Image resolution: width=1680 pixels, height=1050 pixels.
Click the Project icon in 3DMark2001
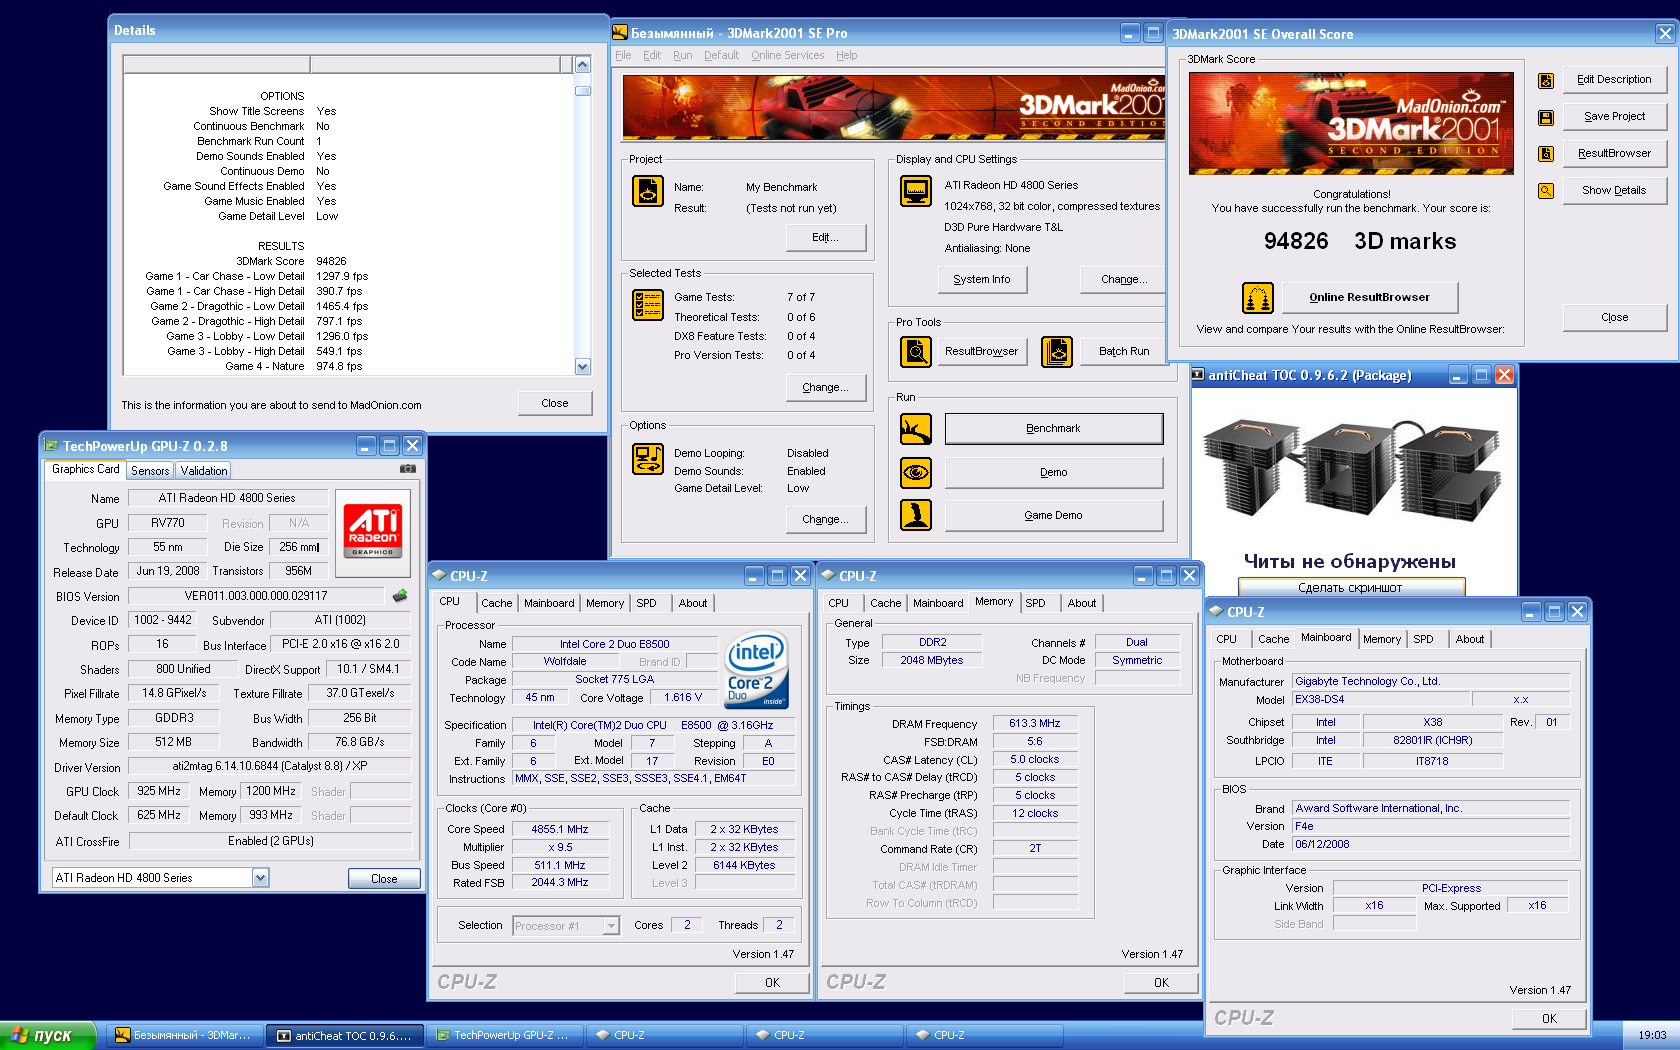[648, 191]
